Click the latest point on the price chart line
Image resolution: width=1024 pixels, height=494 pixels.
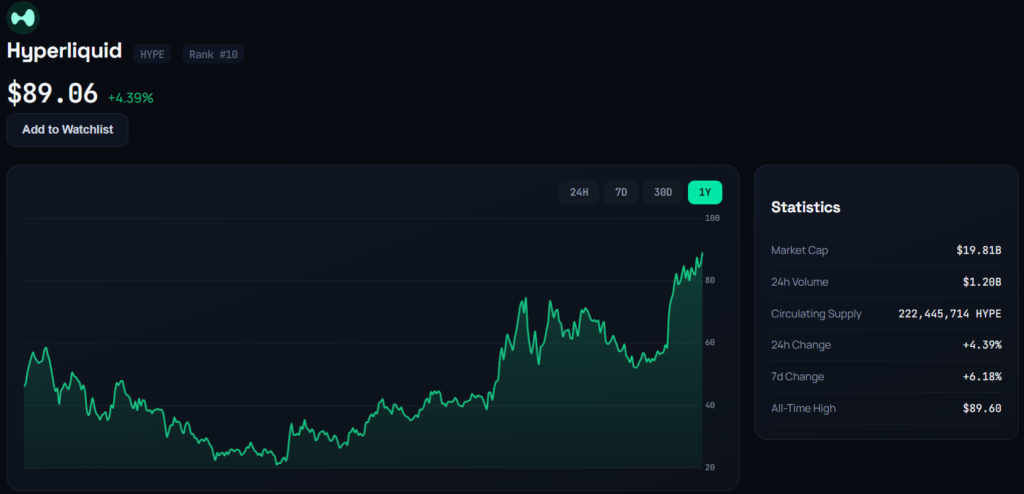click(702, 253)
